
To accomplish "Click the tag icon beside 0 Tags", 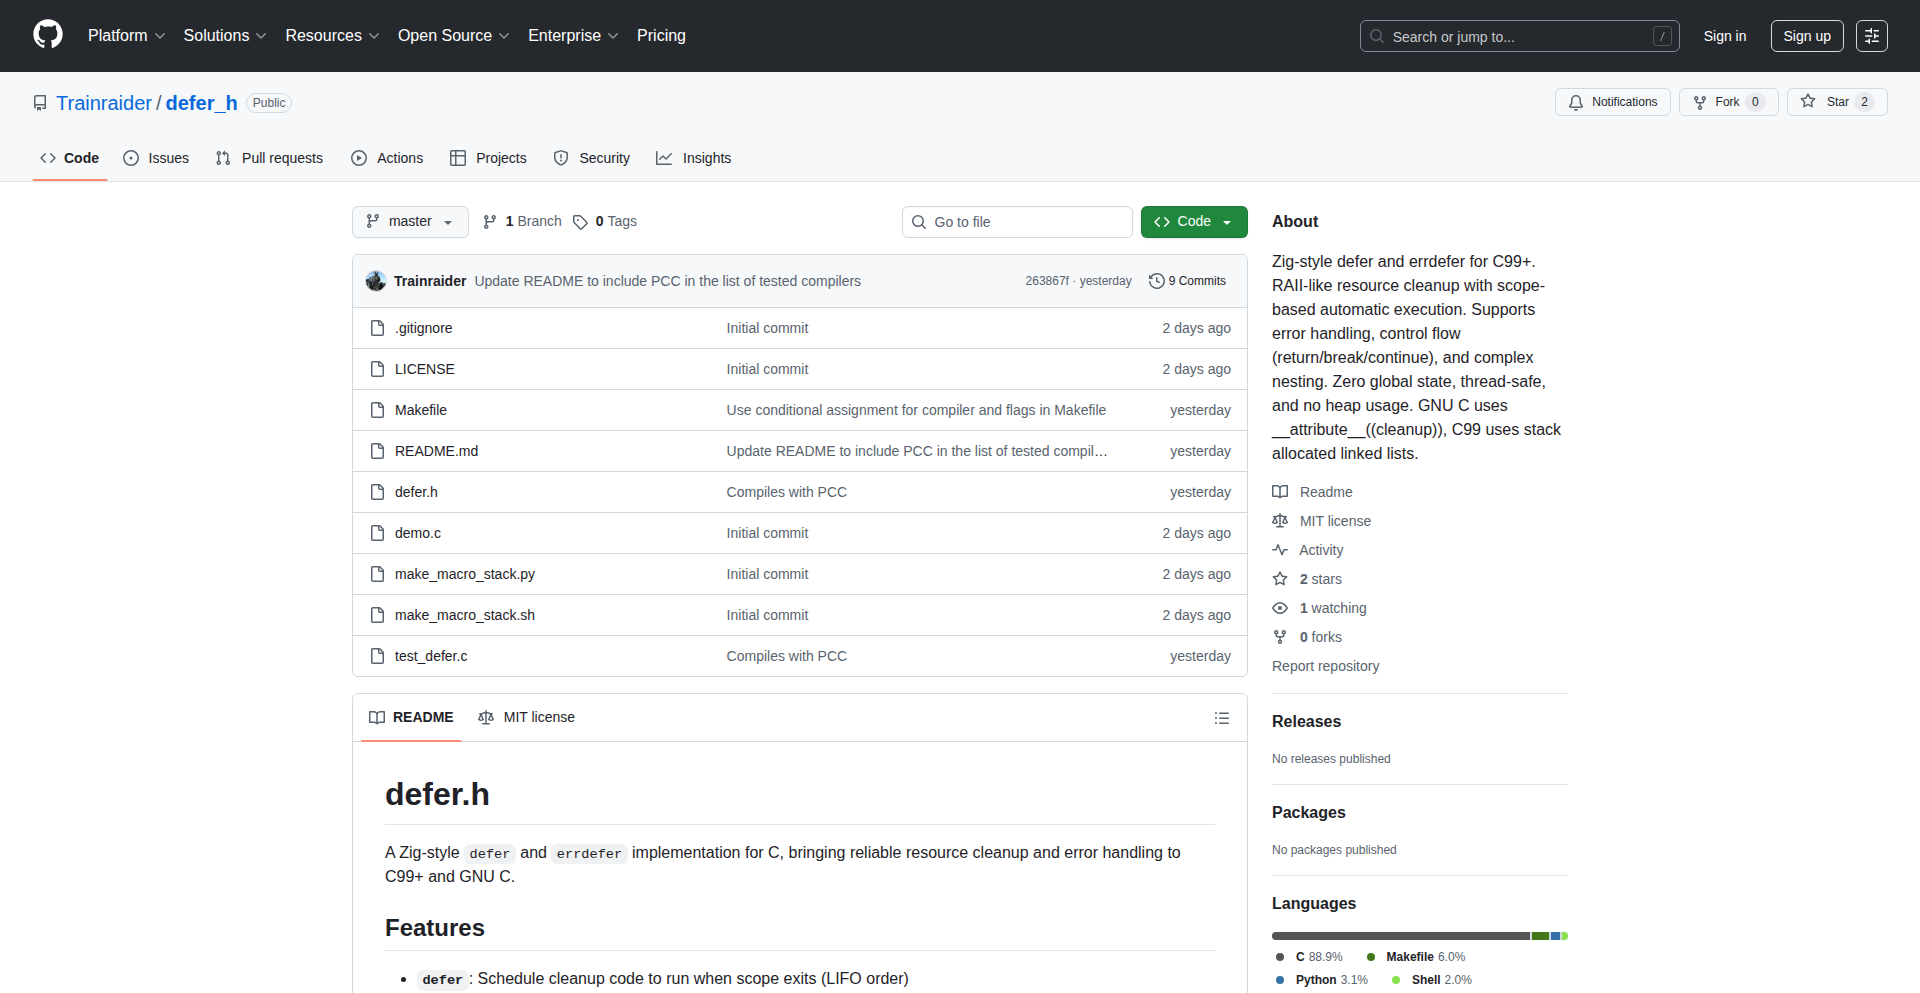I will 580,222.
